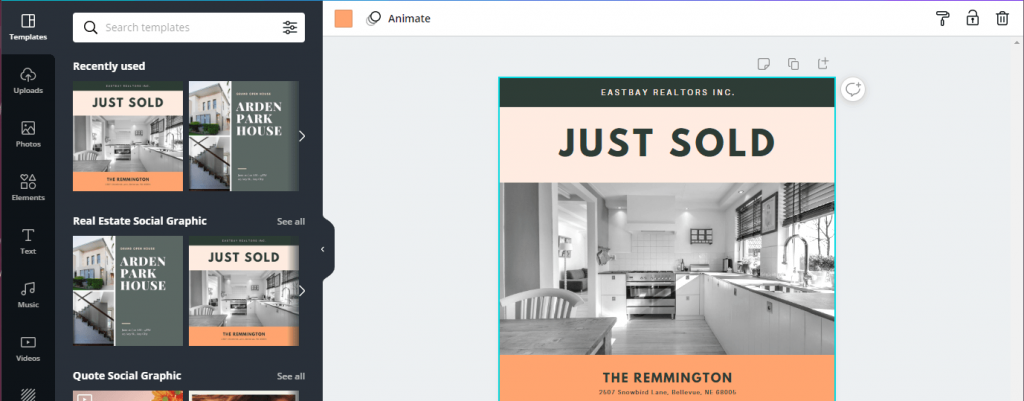Viewport: 1024px width, 401px height.
Task: Select the Arden Park House template under Recently used
Action: [244, 136]
